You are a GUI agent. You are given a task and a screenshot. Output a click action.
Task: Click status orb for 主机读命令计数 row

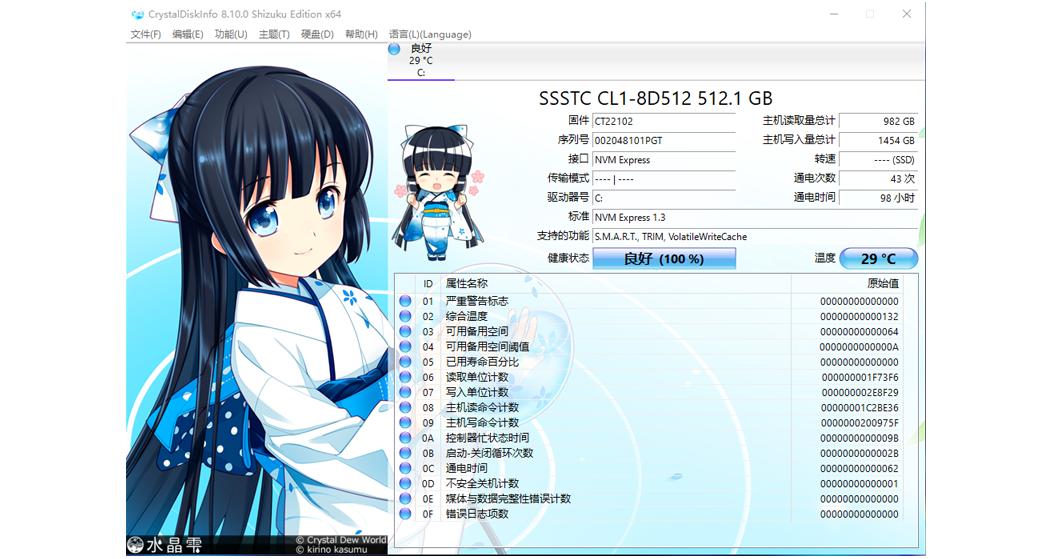tap(405, 408)
